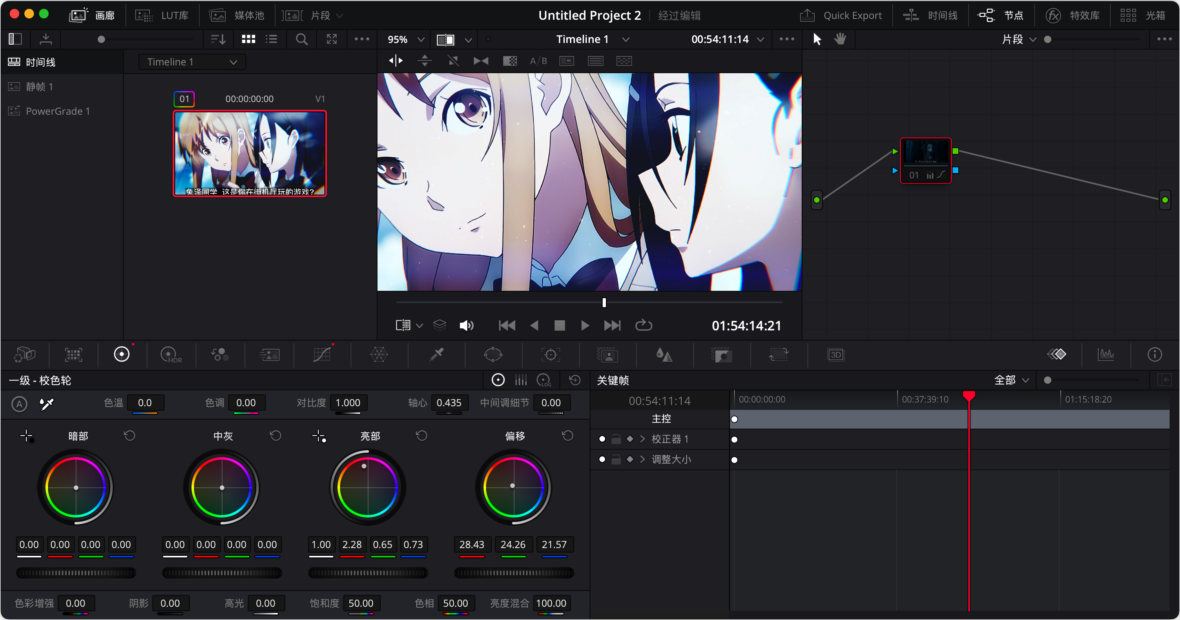1180x620 pixels.
Task: Click the master wheel slider under 暗部
Action: point(75,572)
